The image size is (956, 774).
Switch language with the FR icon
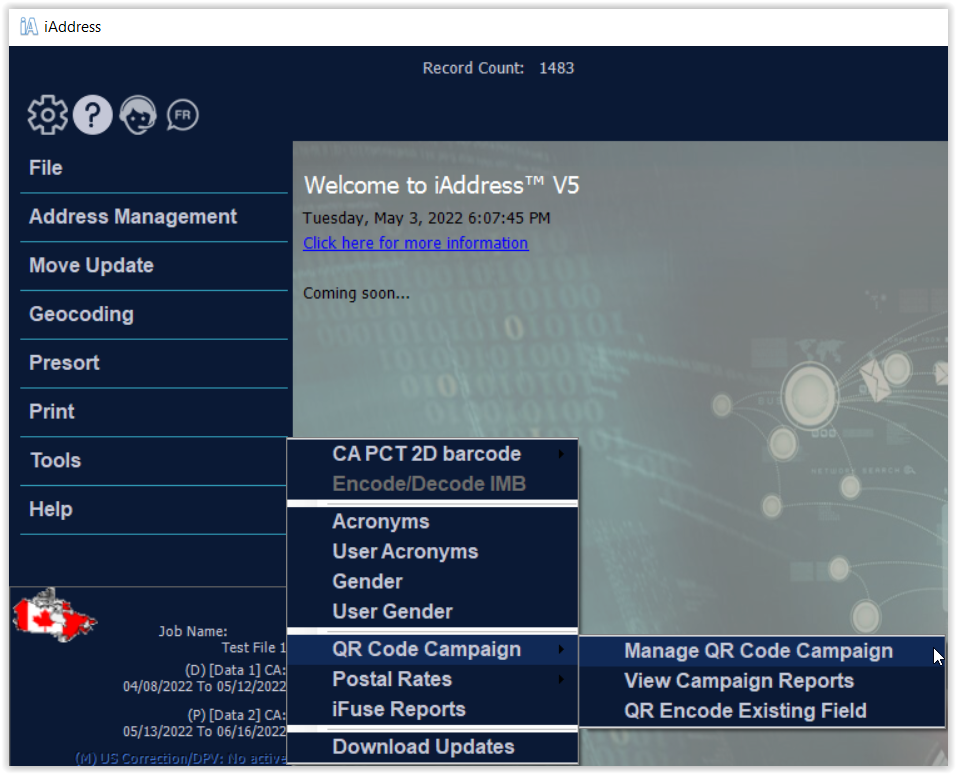point(182,115)
